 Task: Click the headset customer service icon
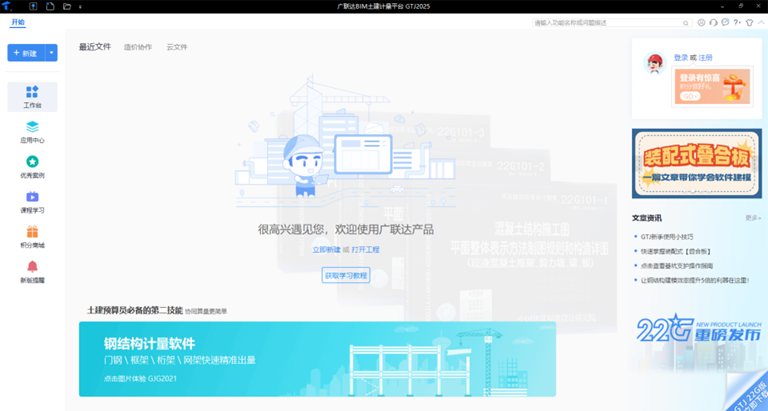pyautogui.click(x=713, y=22)
